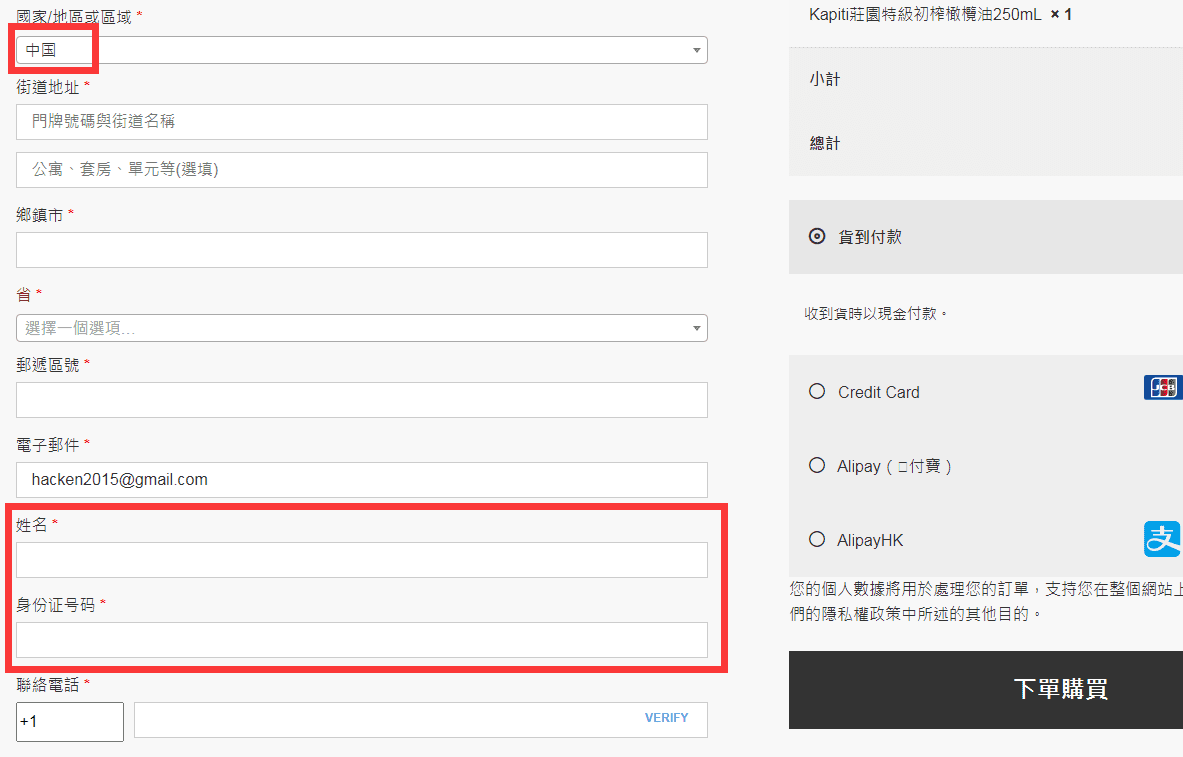Click the apartment/unit optional address field
The width and height of the screenshot is (1183, 757).
(x=361, y=170)
